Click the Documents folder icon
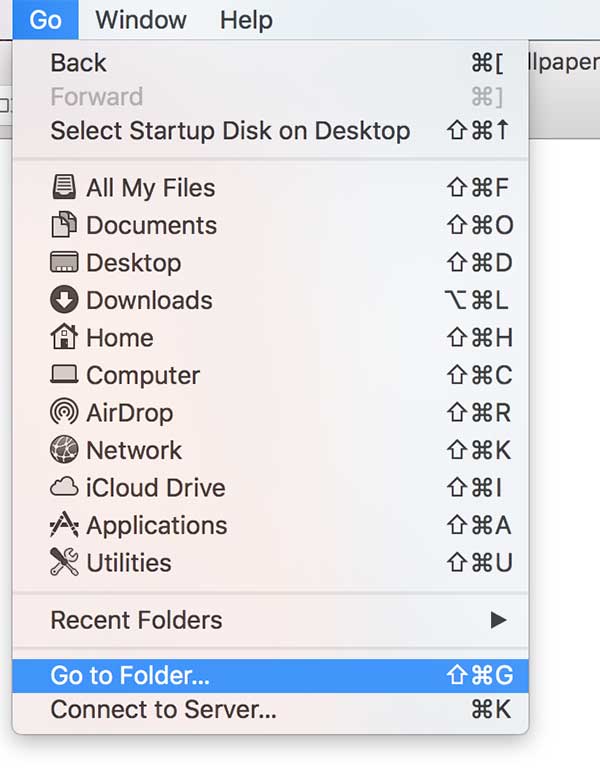The width and height of the screenshot is (600, 777). click(63, 225)
